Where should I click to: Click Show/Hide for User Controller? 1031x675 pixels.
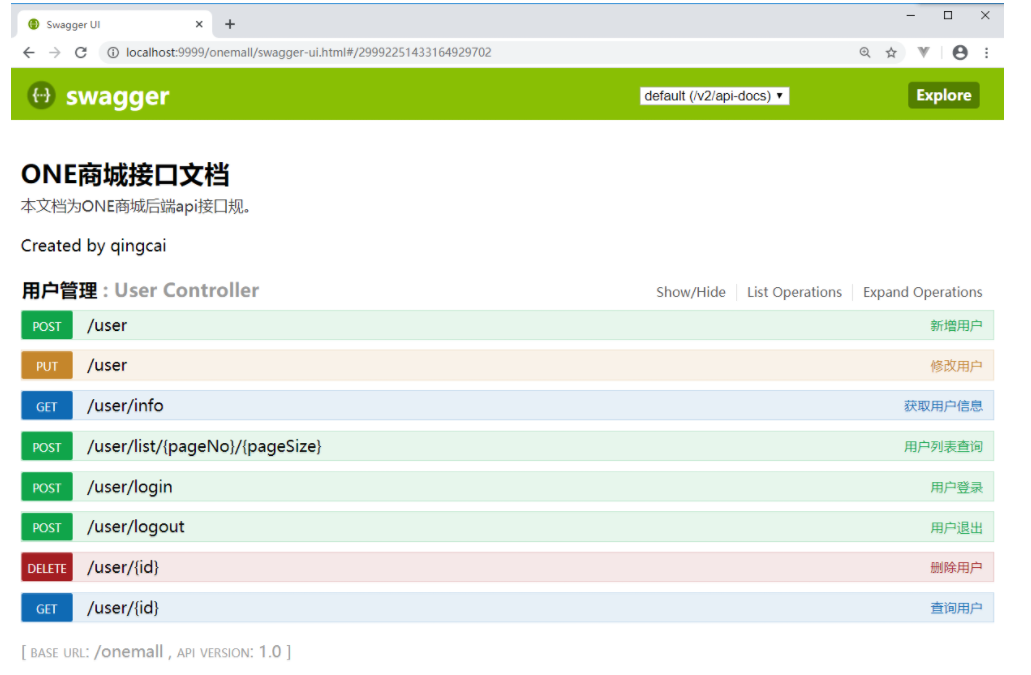(x=690, y=292)
